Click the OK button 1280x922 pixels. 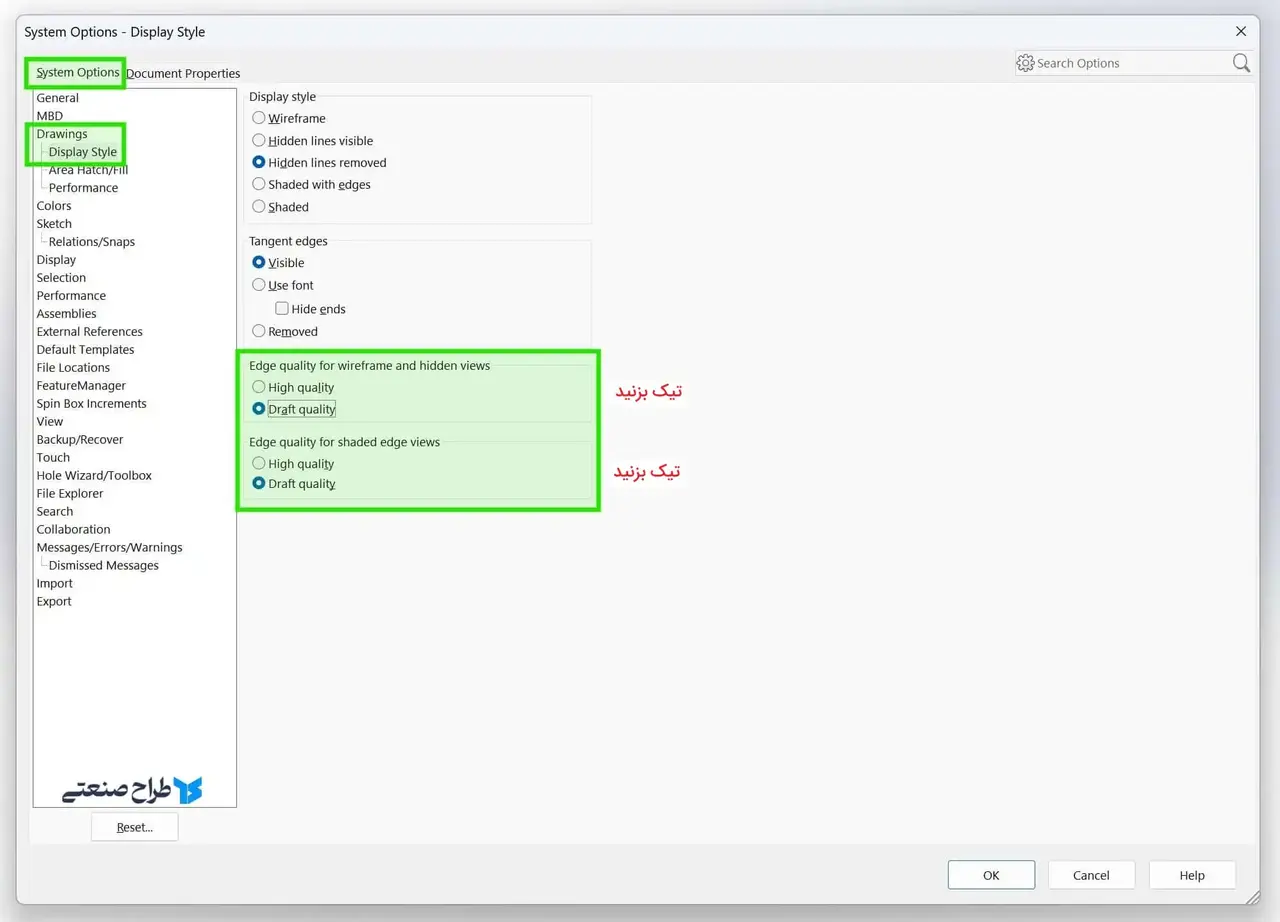(990, 875)
